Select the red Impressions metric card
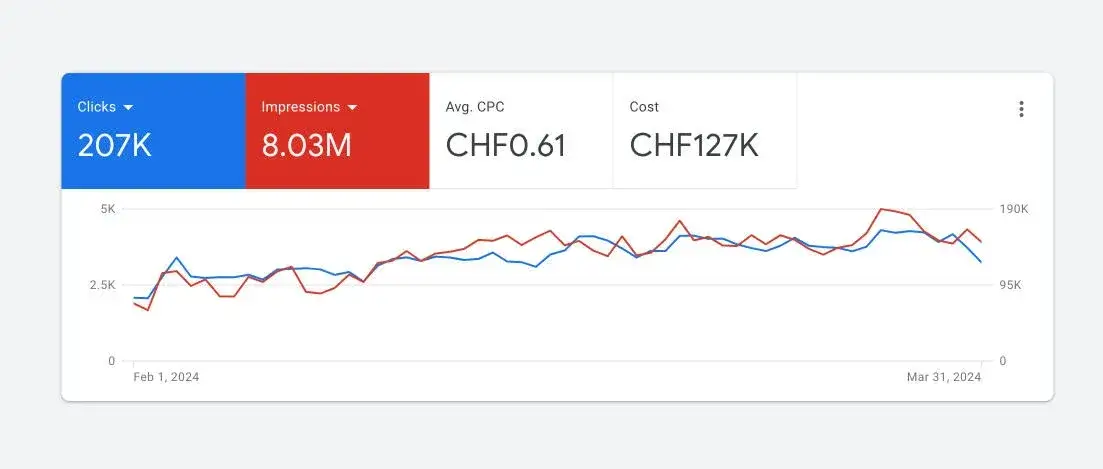 point(337,131)
